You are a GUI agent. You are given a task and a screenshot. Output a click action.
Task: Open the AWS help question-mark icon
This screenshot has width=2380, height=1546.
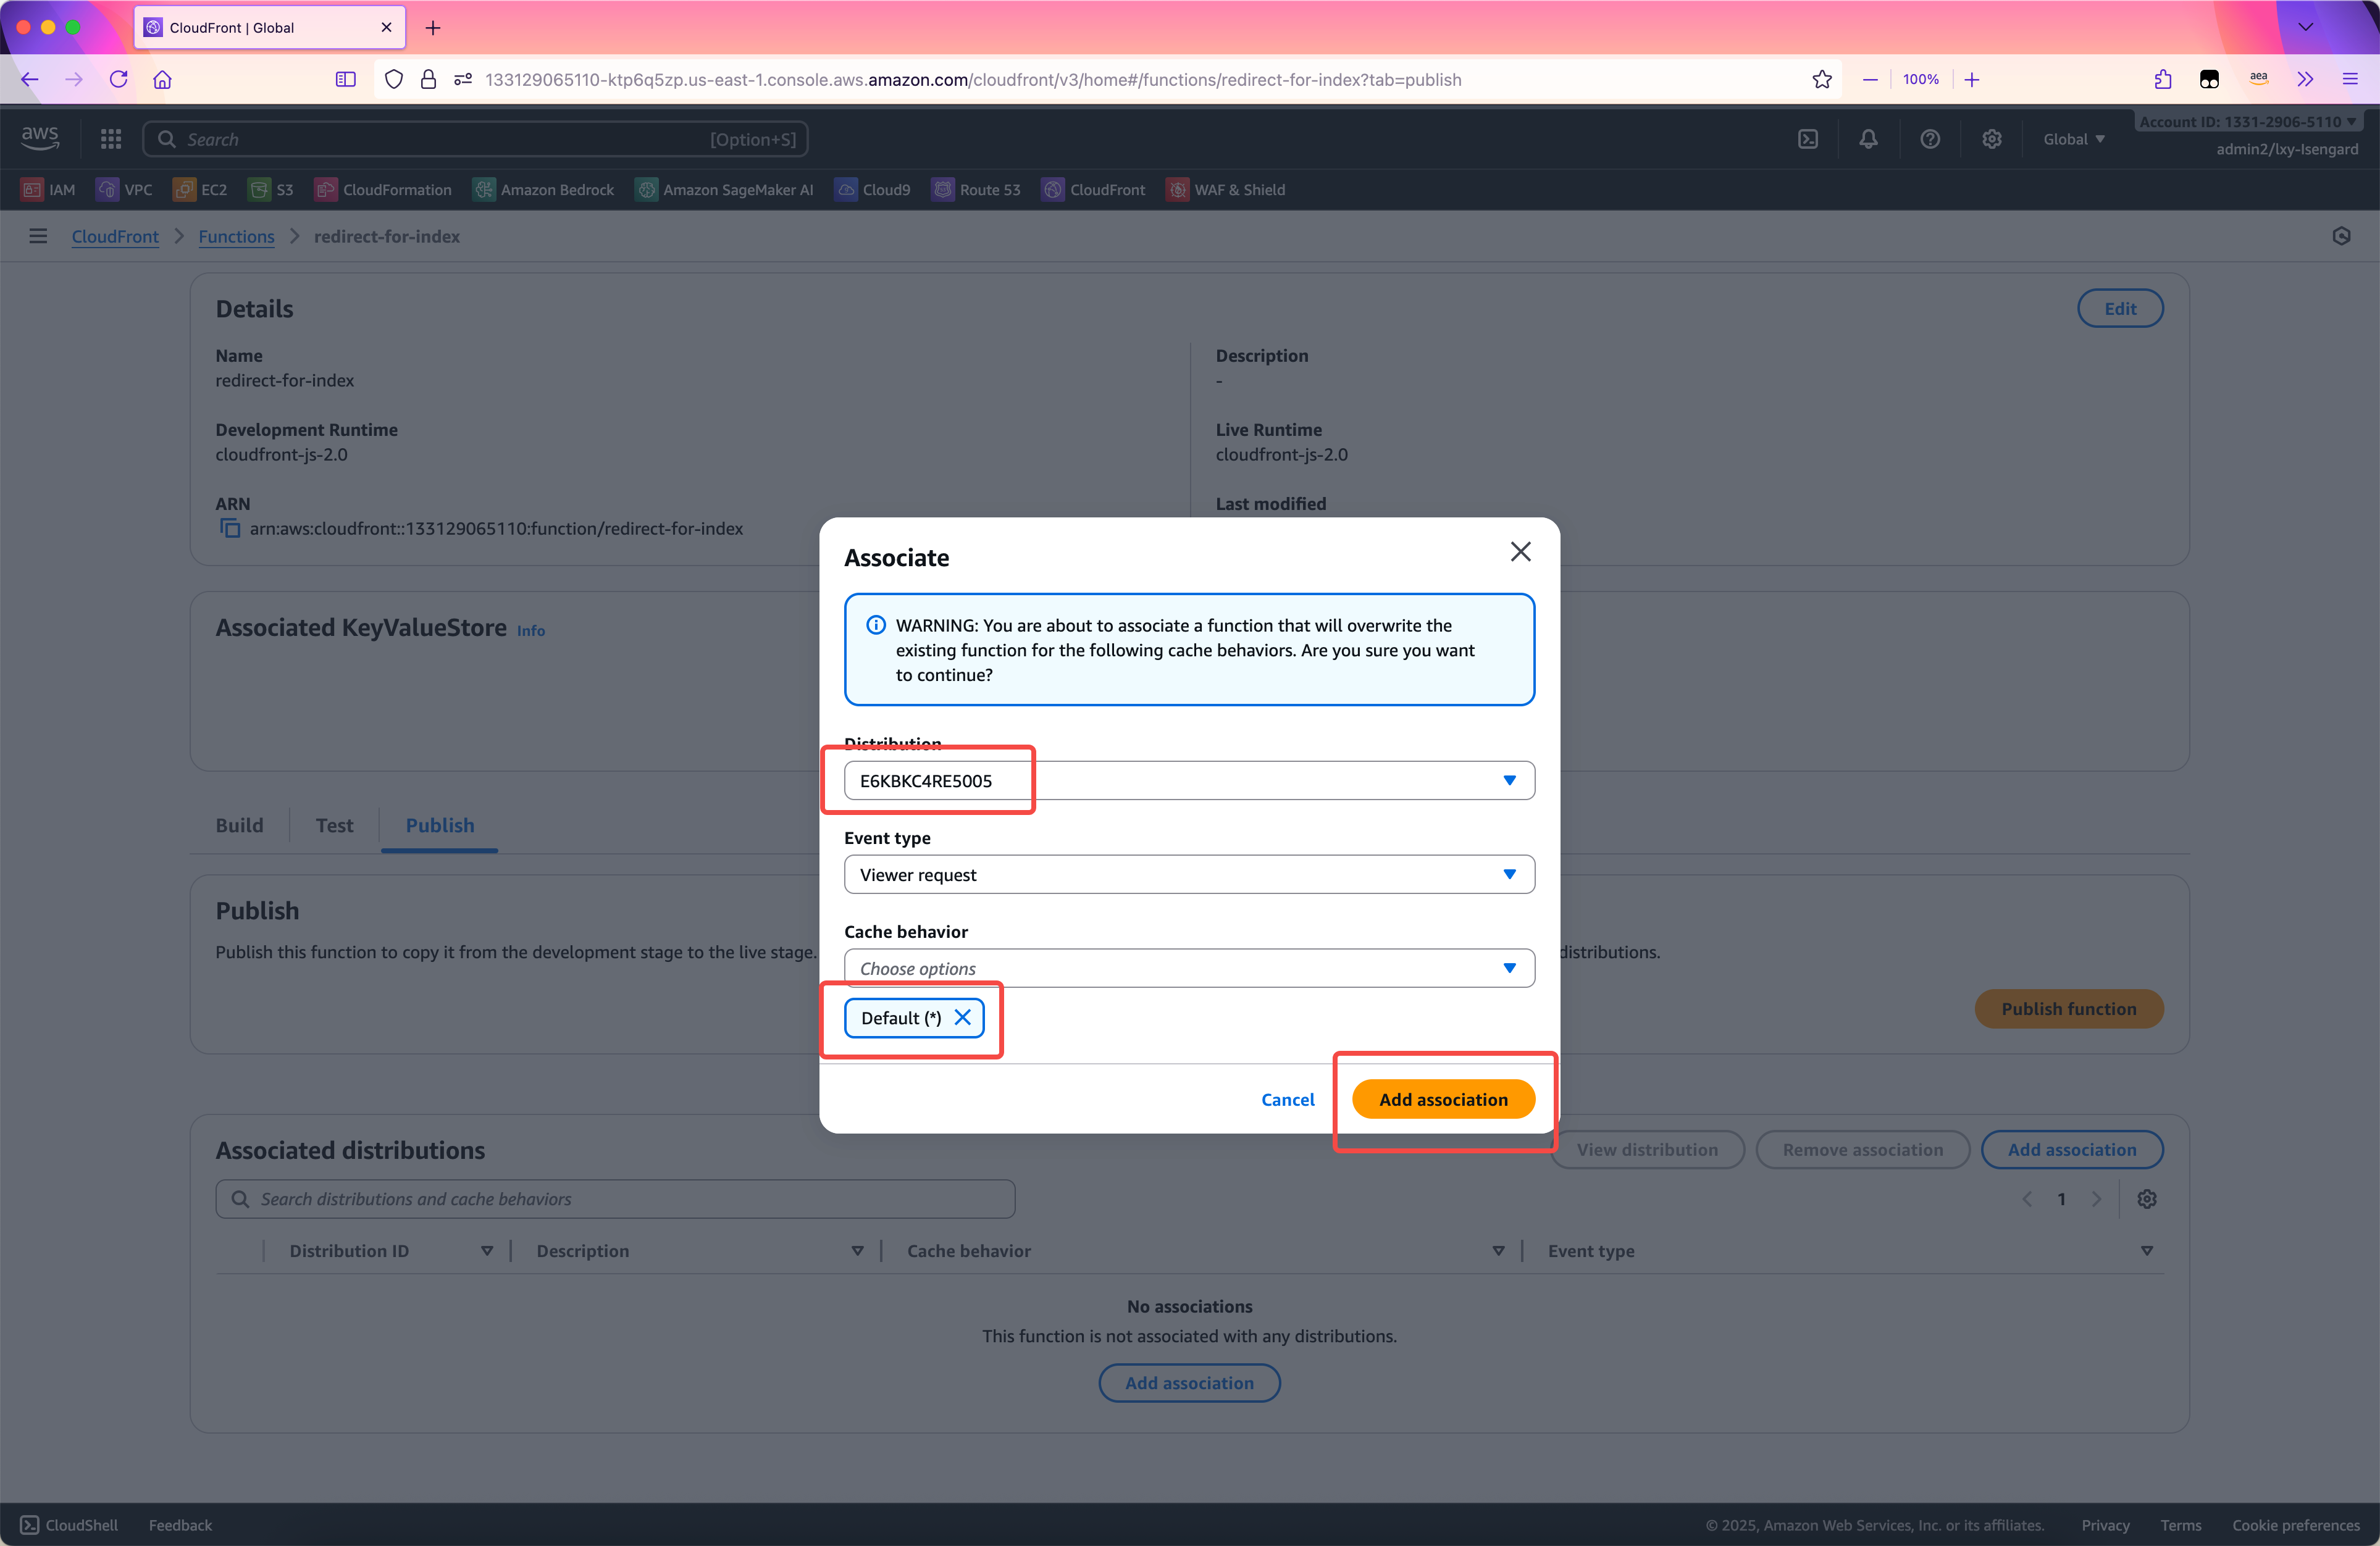click(1930, 139)
